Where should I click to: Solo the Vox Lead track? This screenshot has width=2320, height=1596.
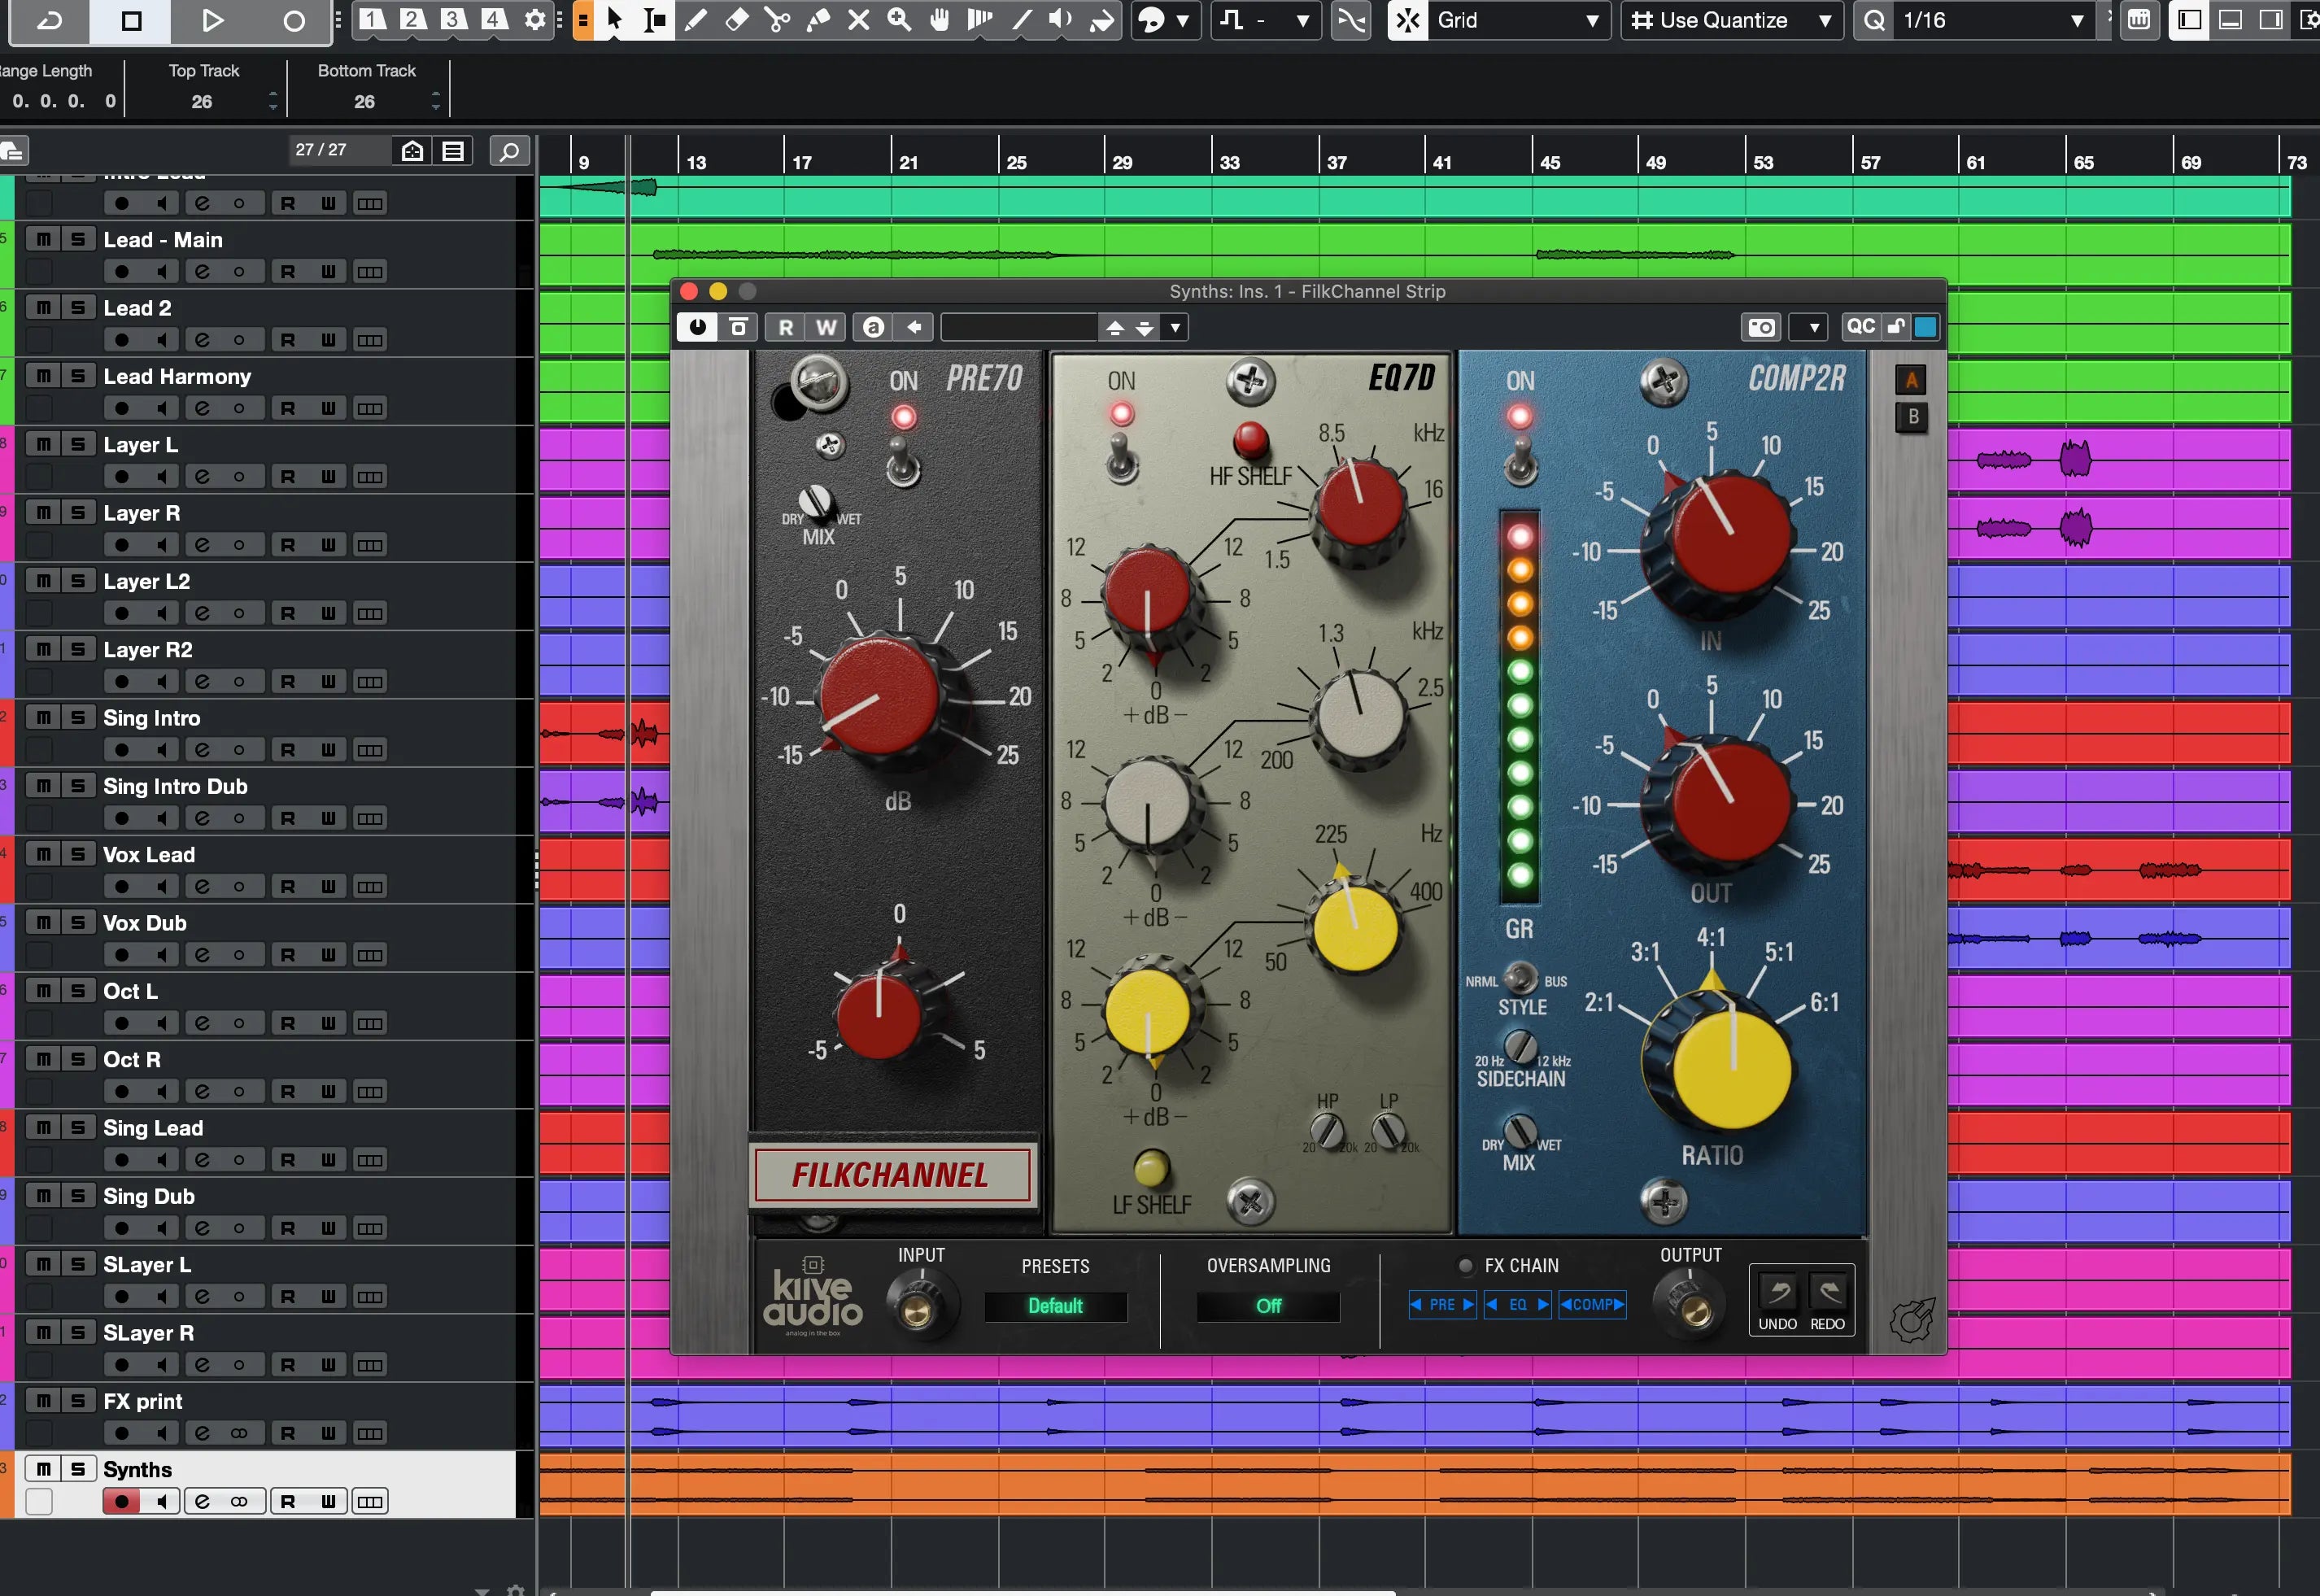pyautogui.click(x=78, y=855)
